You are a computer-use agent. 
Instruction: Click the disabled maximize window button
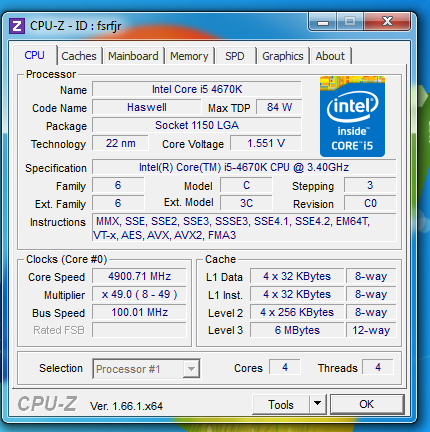coord(350,22)
